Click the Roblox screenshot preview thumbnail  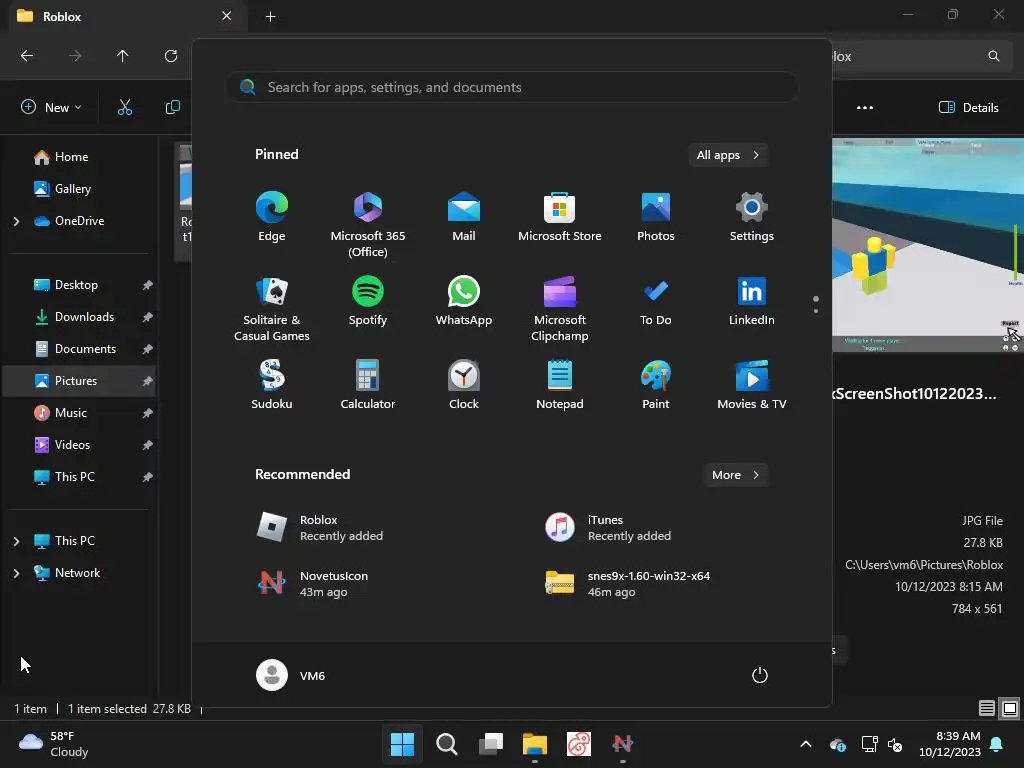(x=928, y=246)
